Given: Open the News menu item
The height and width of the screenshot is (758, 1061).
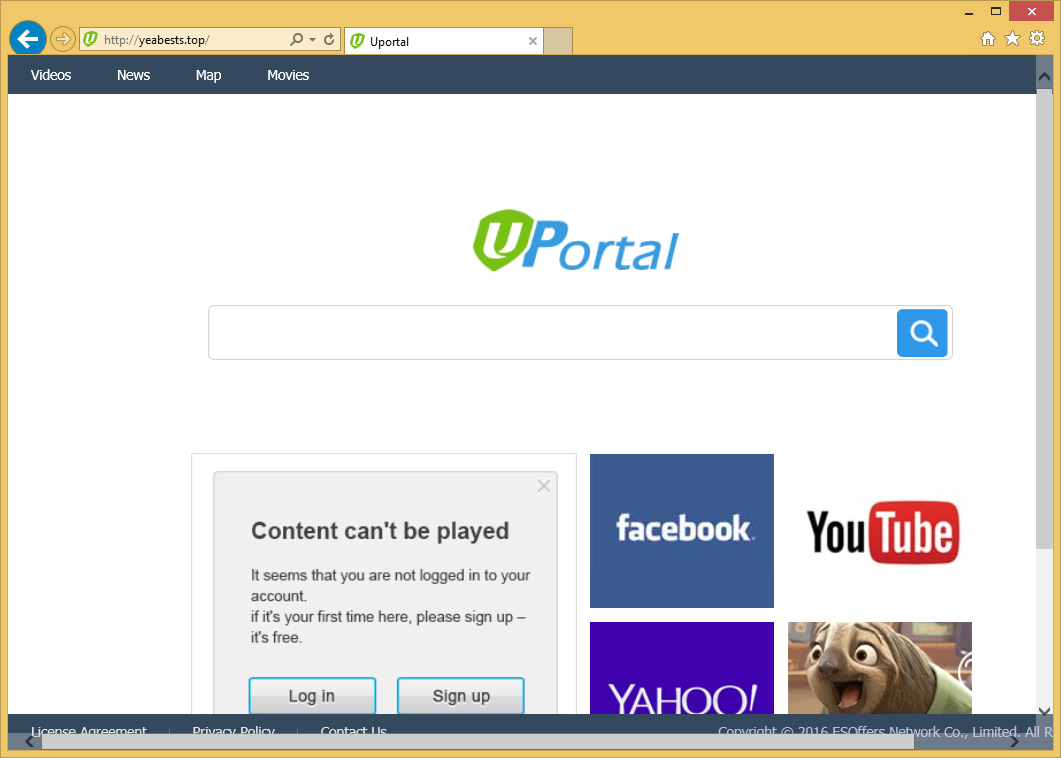Looking at the screenshot, I should coord(133,75).
